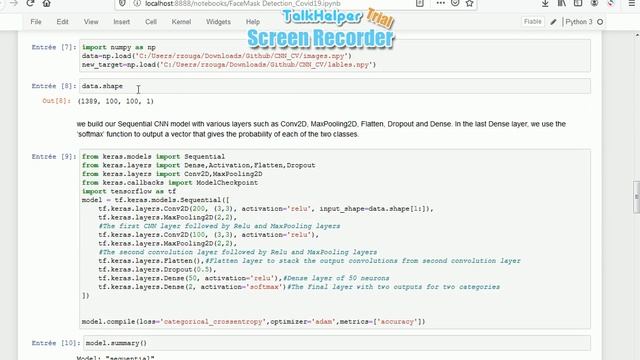Click the Fiable trusted notebook button

(x=533, y=22)
